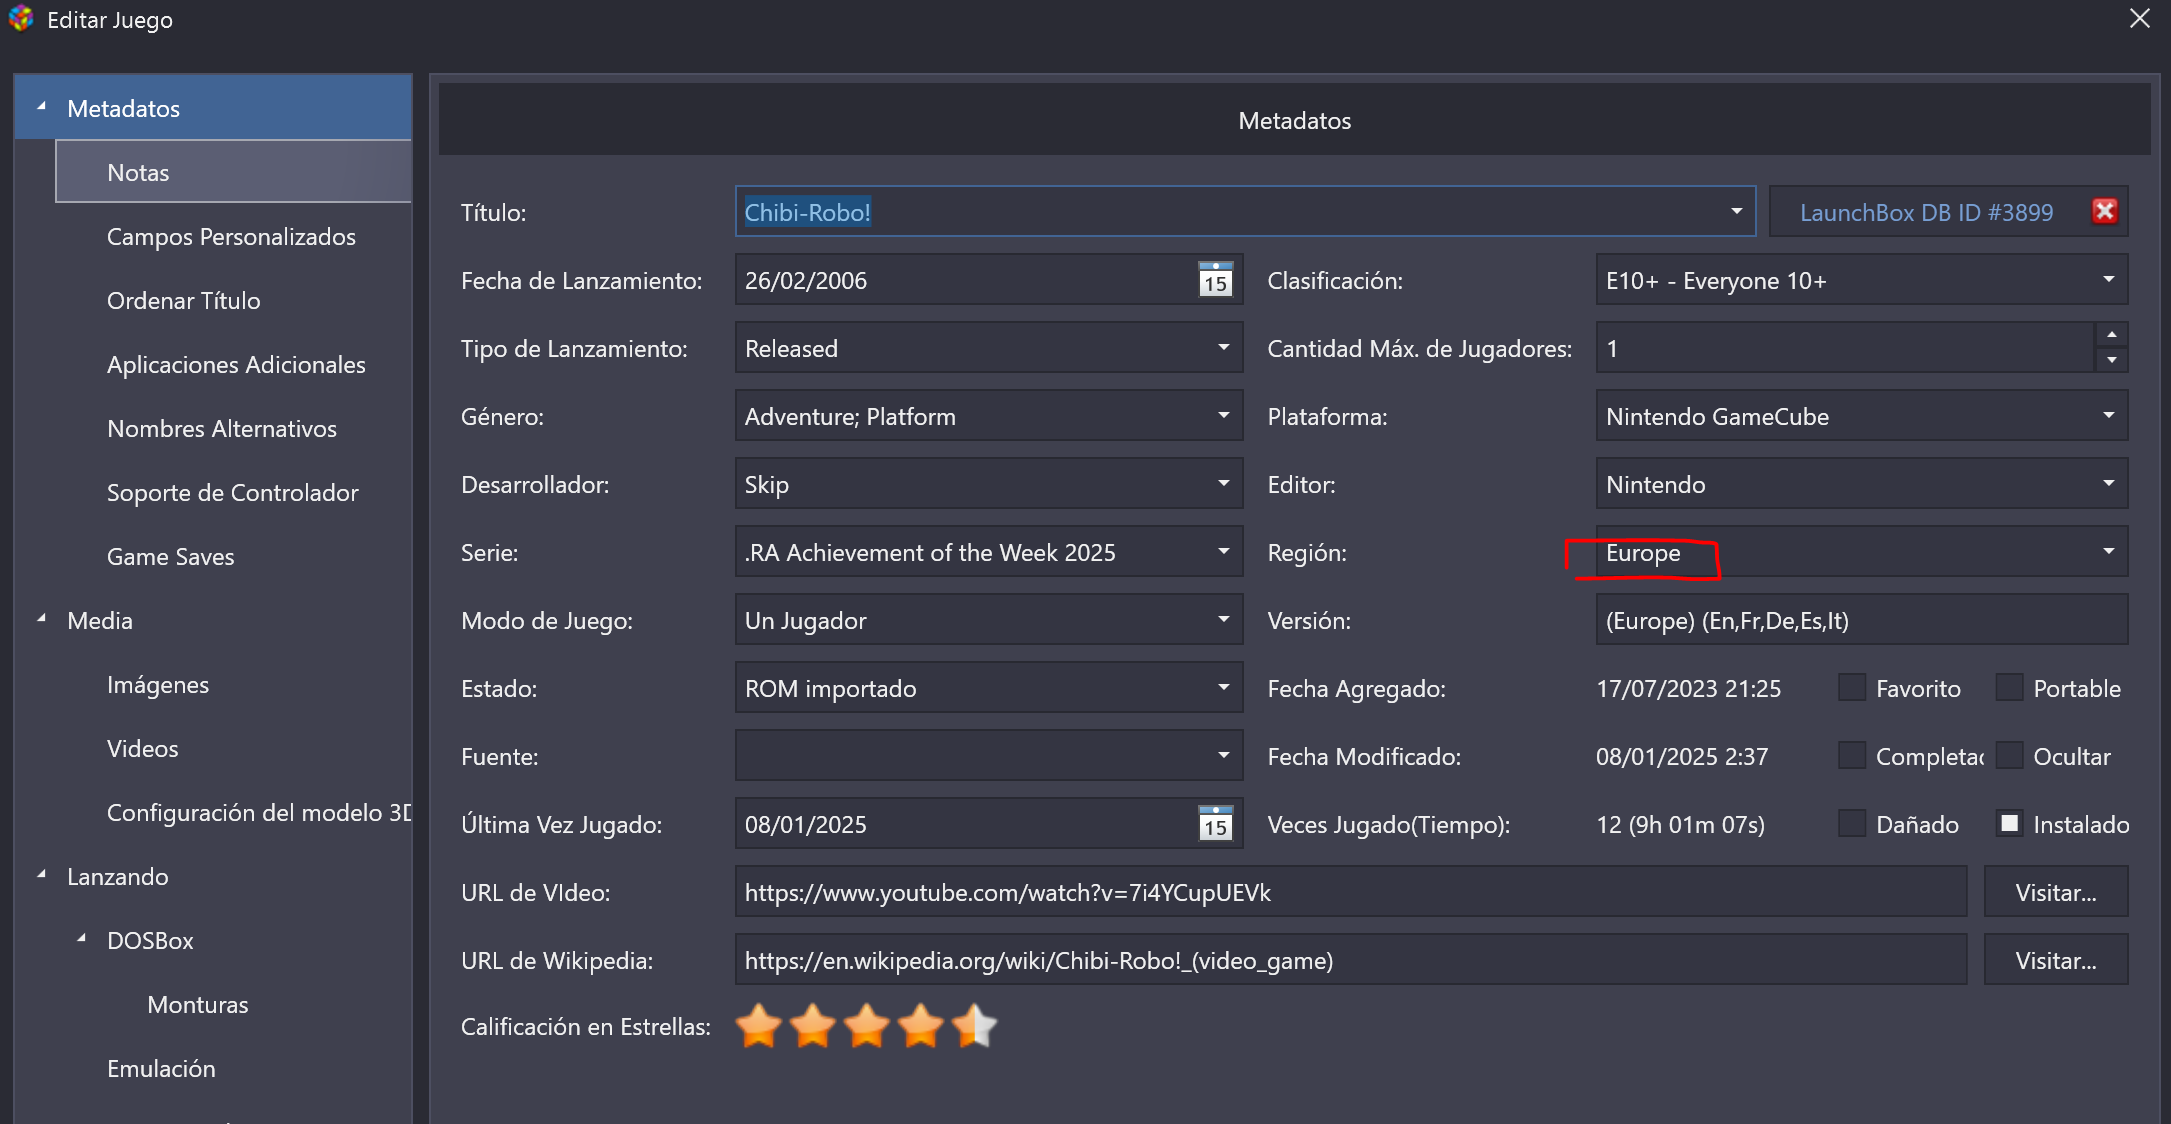
Task: Open the Tipo de Lanzamiento dropdown
Action: (x=1223, y=347)
